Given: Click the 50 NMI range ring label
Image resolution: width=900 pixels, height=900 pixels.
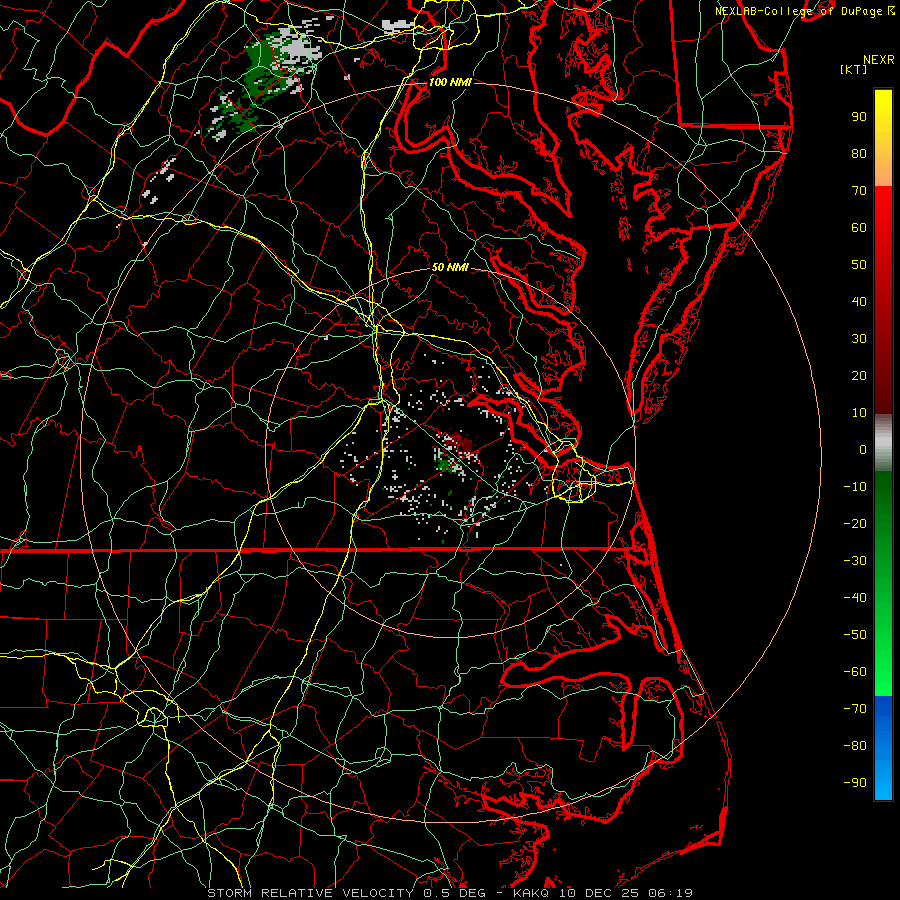Looking at the screenshot, I should (450, 267).
